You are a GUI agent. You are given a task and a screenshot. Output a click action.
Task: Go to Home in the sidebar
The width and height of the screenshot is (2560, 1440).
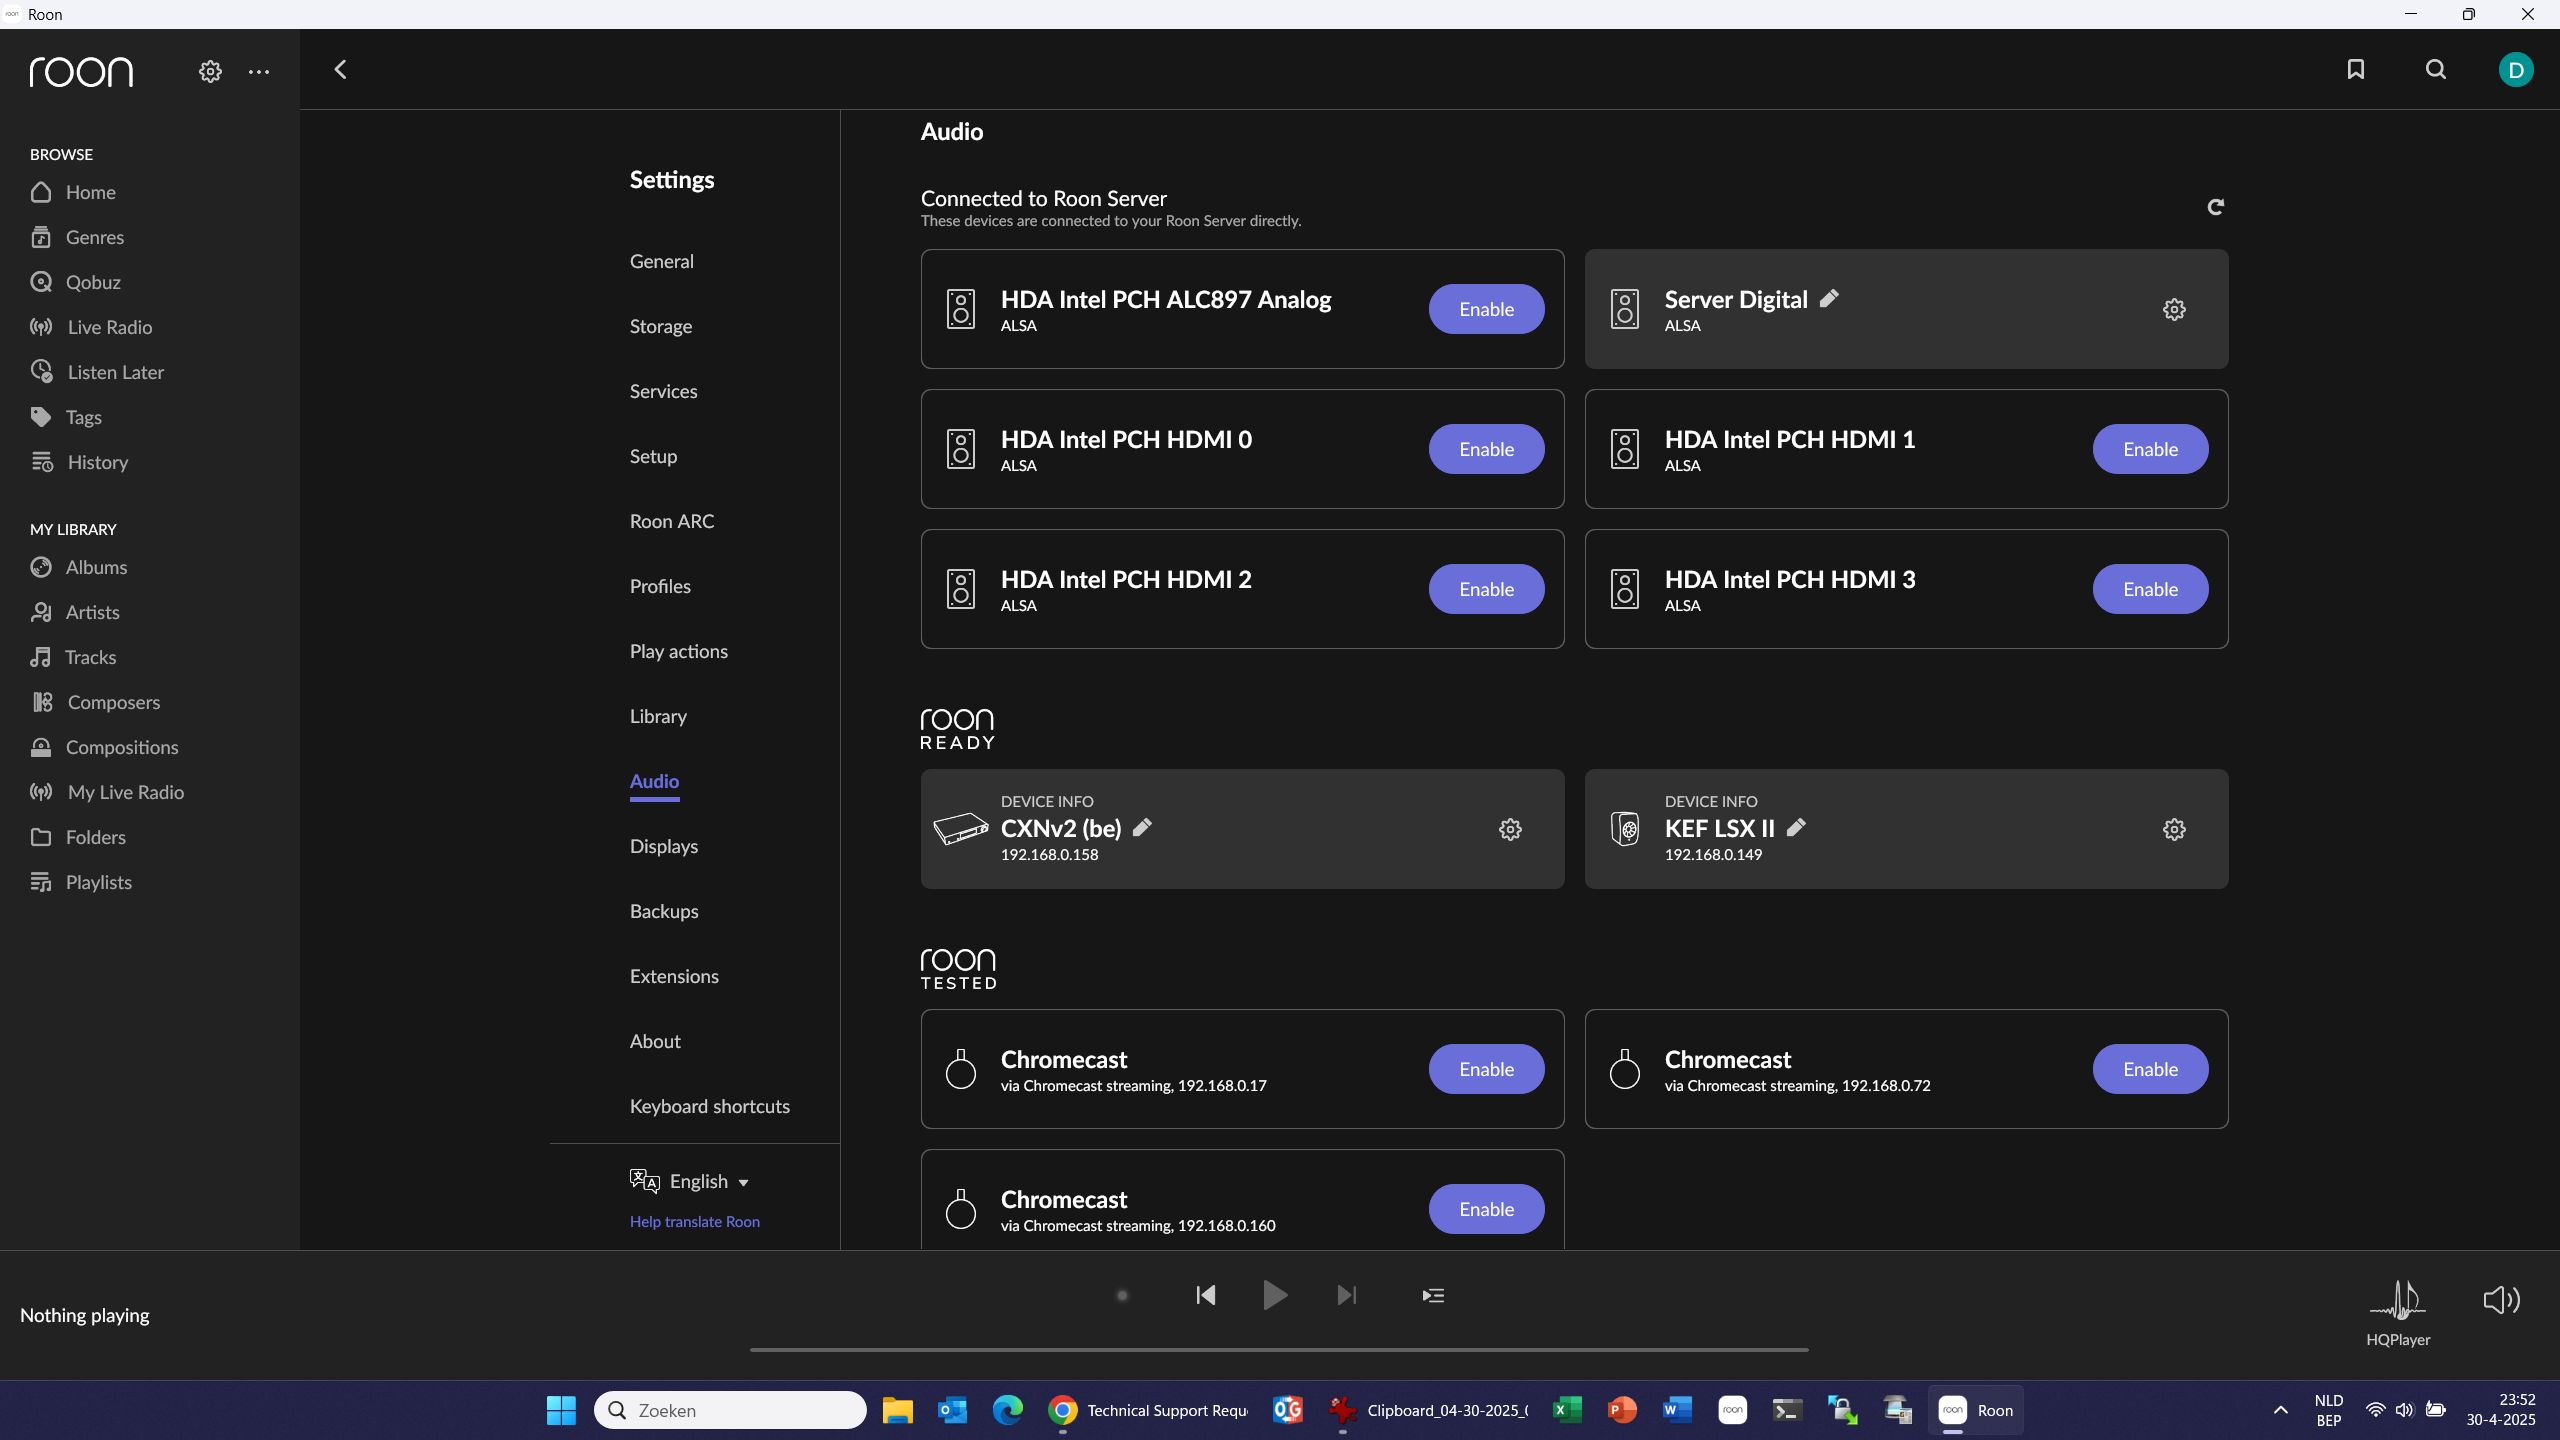pos(73,192)
